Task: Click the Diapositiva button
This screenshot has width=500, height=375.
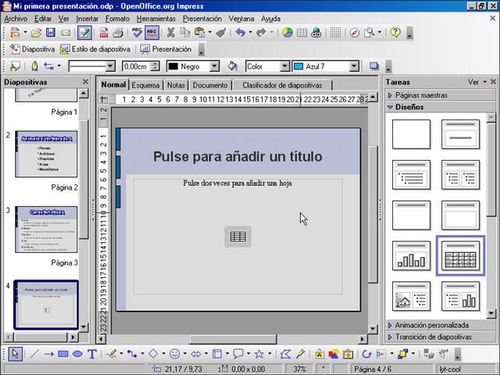Action: [x=32, y=49]
